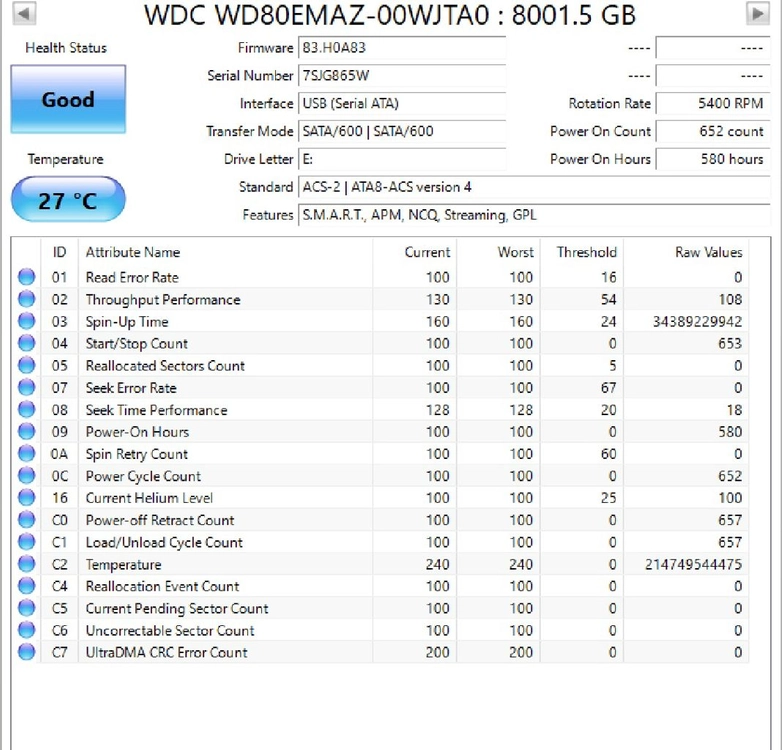Screen dimensions: 782x750
Task: Click status icon for Load/Unload Cycle Count
Action: [x=26, y=542]
